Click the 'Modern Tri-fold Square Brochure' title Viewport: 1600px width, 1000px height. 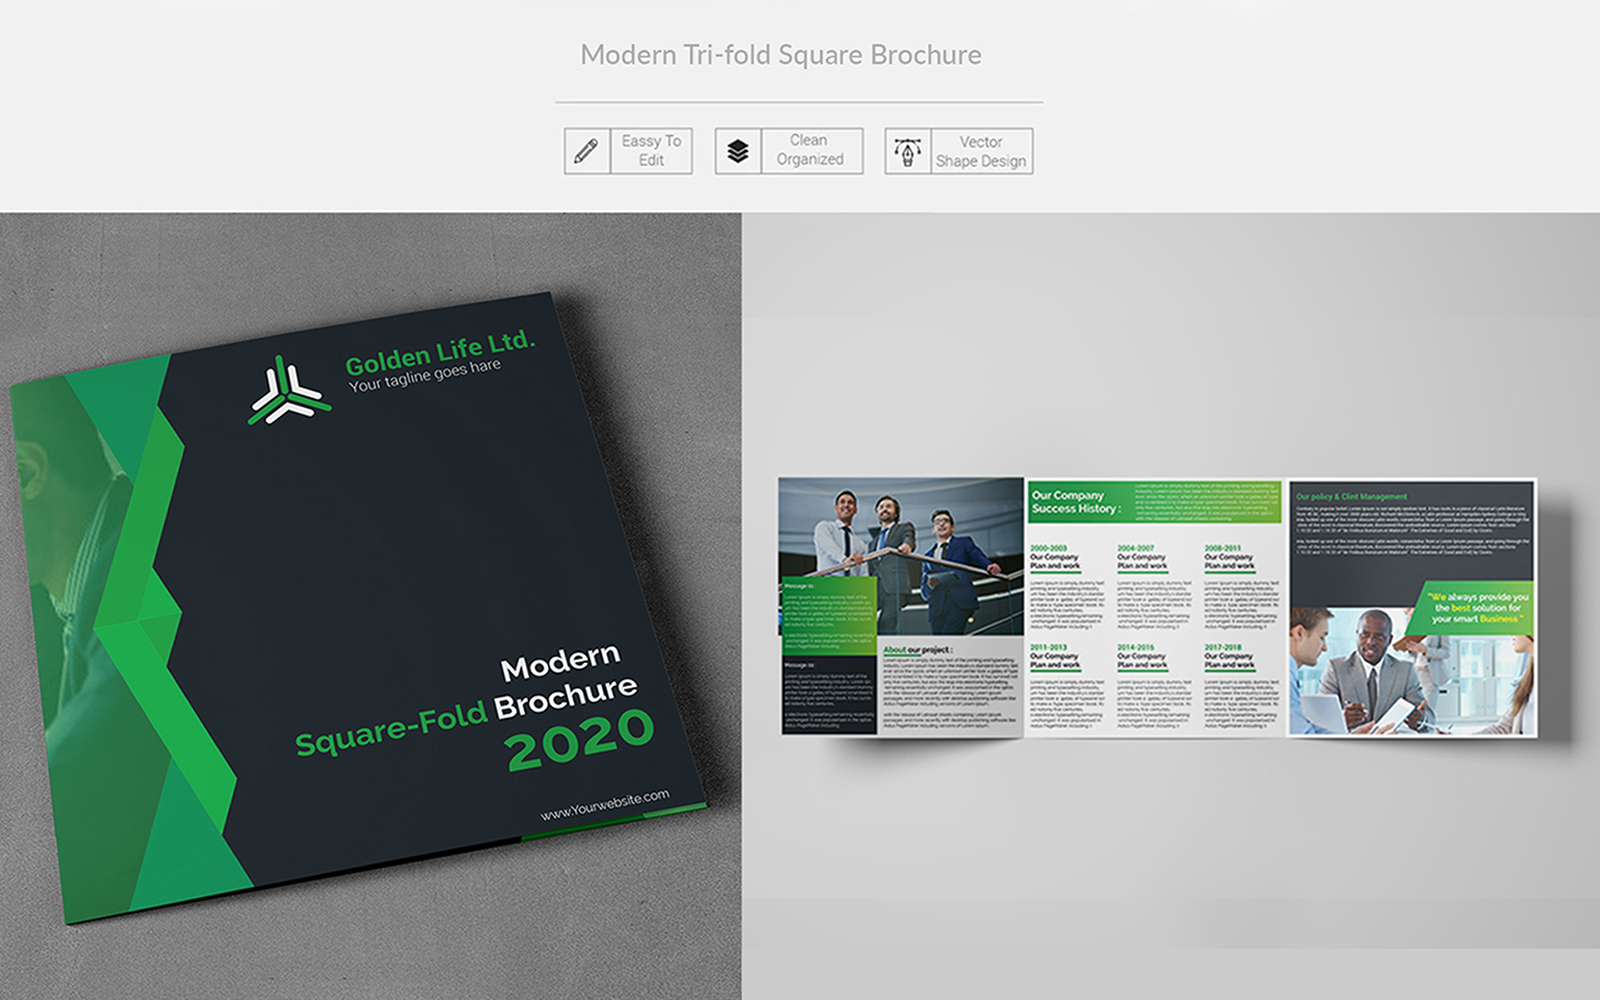[781, 55]
